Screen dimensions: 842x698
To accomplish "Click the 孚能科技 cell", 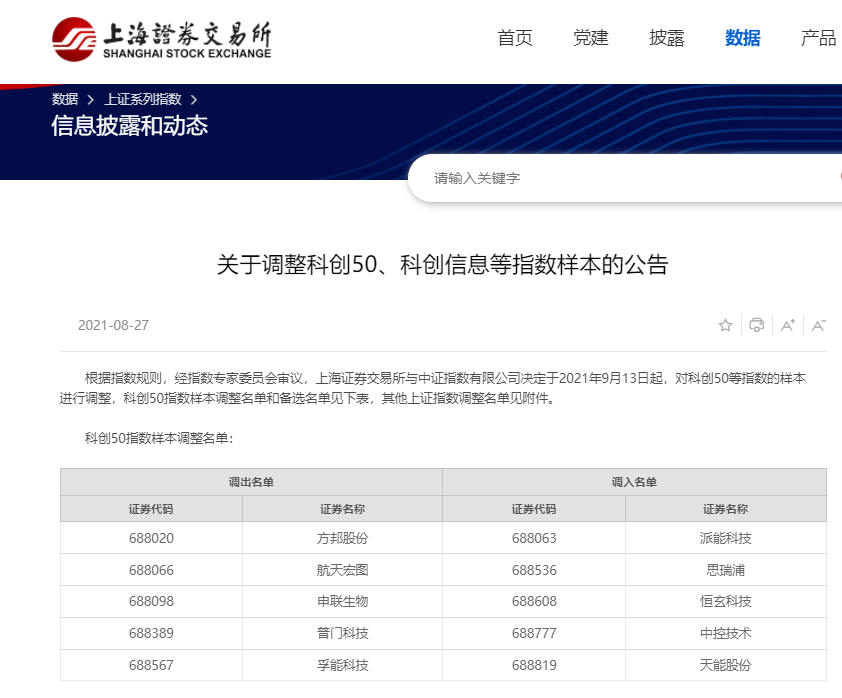I will click(343, 665).
